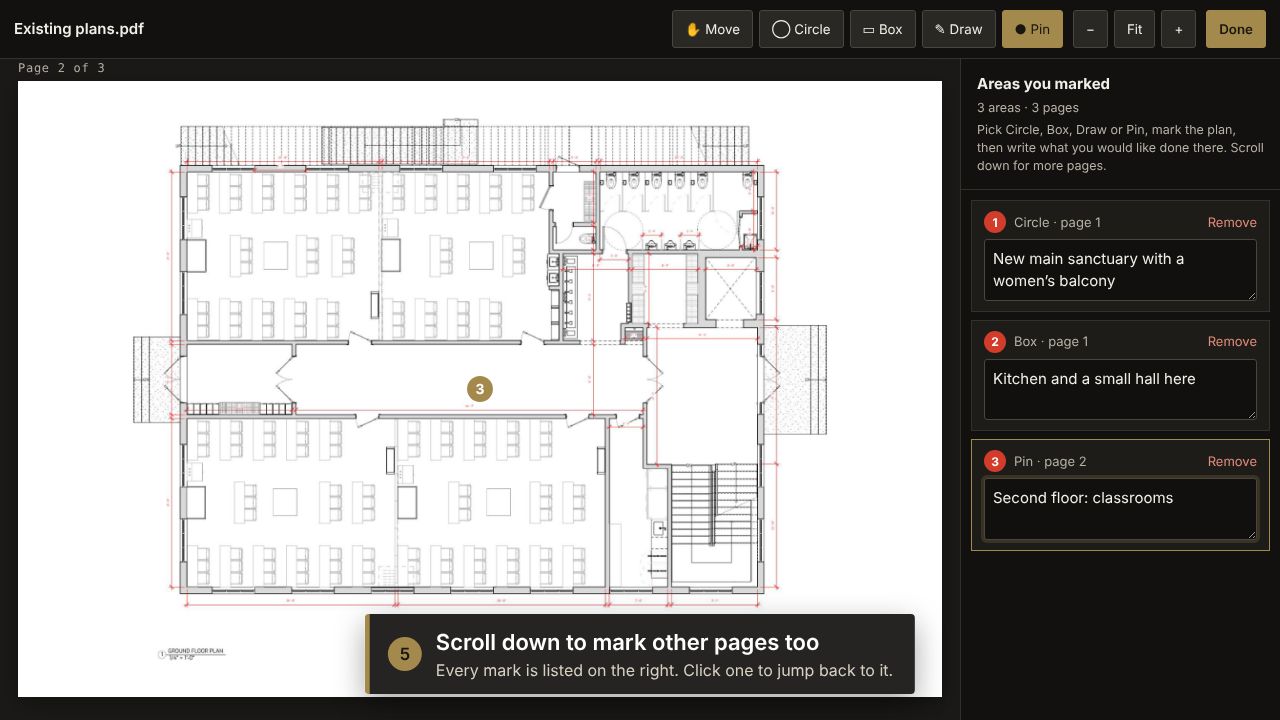
Task: Select the red number 3 badge in the list
Action: 995,461
